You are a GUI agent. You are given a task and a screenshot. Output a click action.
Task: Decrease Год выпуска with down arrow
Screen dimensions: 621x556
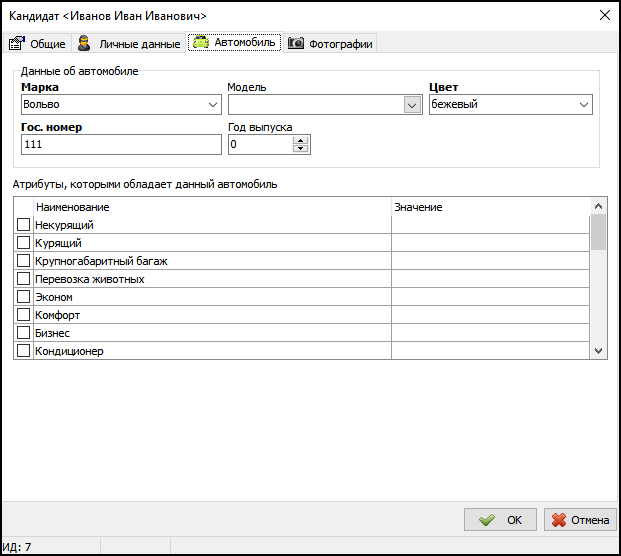point(299,149)
